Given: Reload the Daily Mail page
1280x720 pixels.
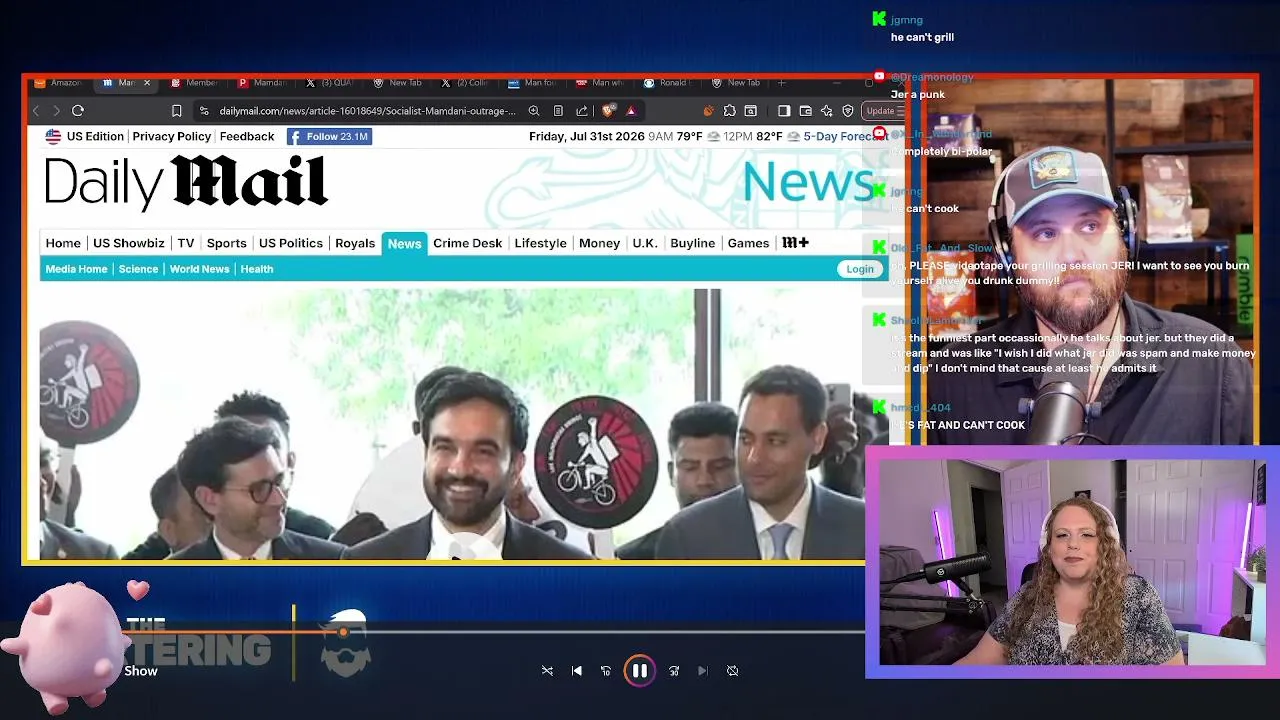Looking at the screenshot, I should click(78, 111).
